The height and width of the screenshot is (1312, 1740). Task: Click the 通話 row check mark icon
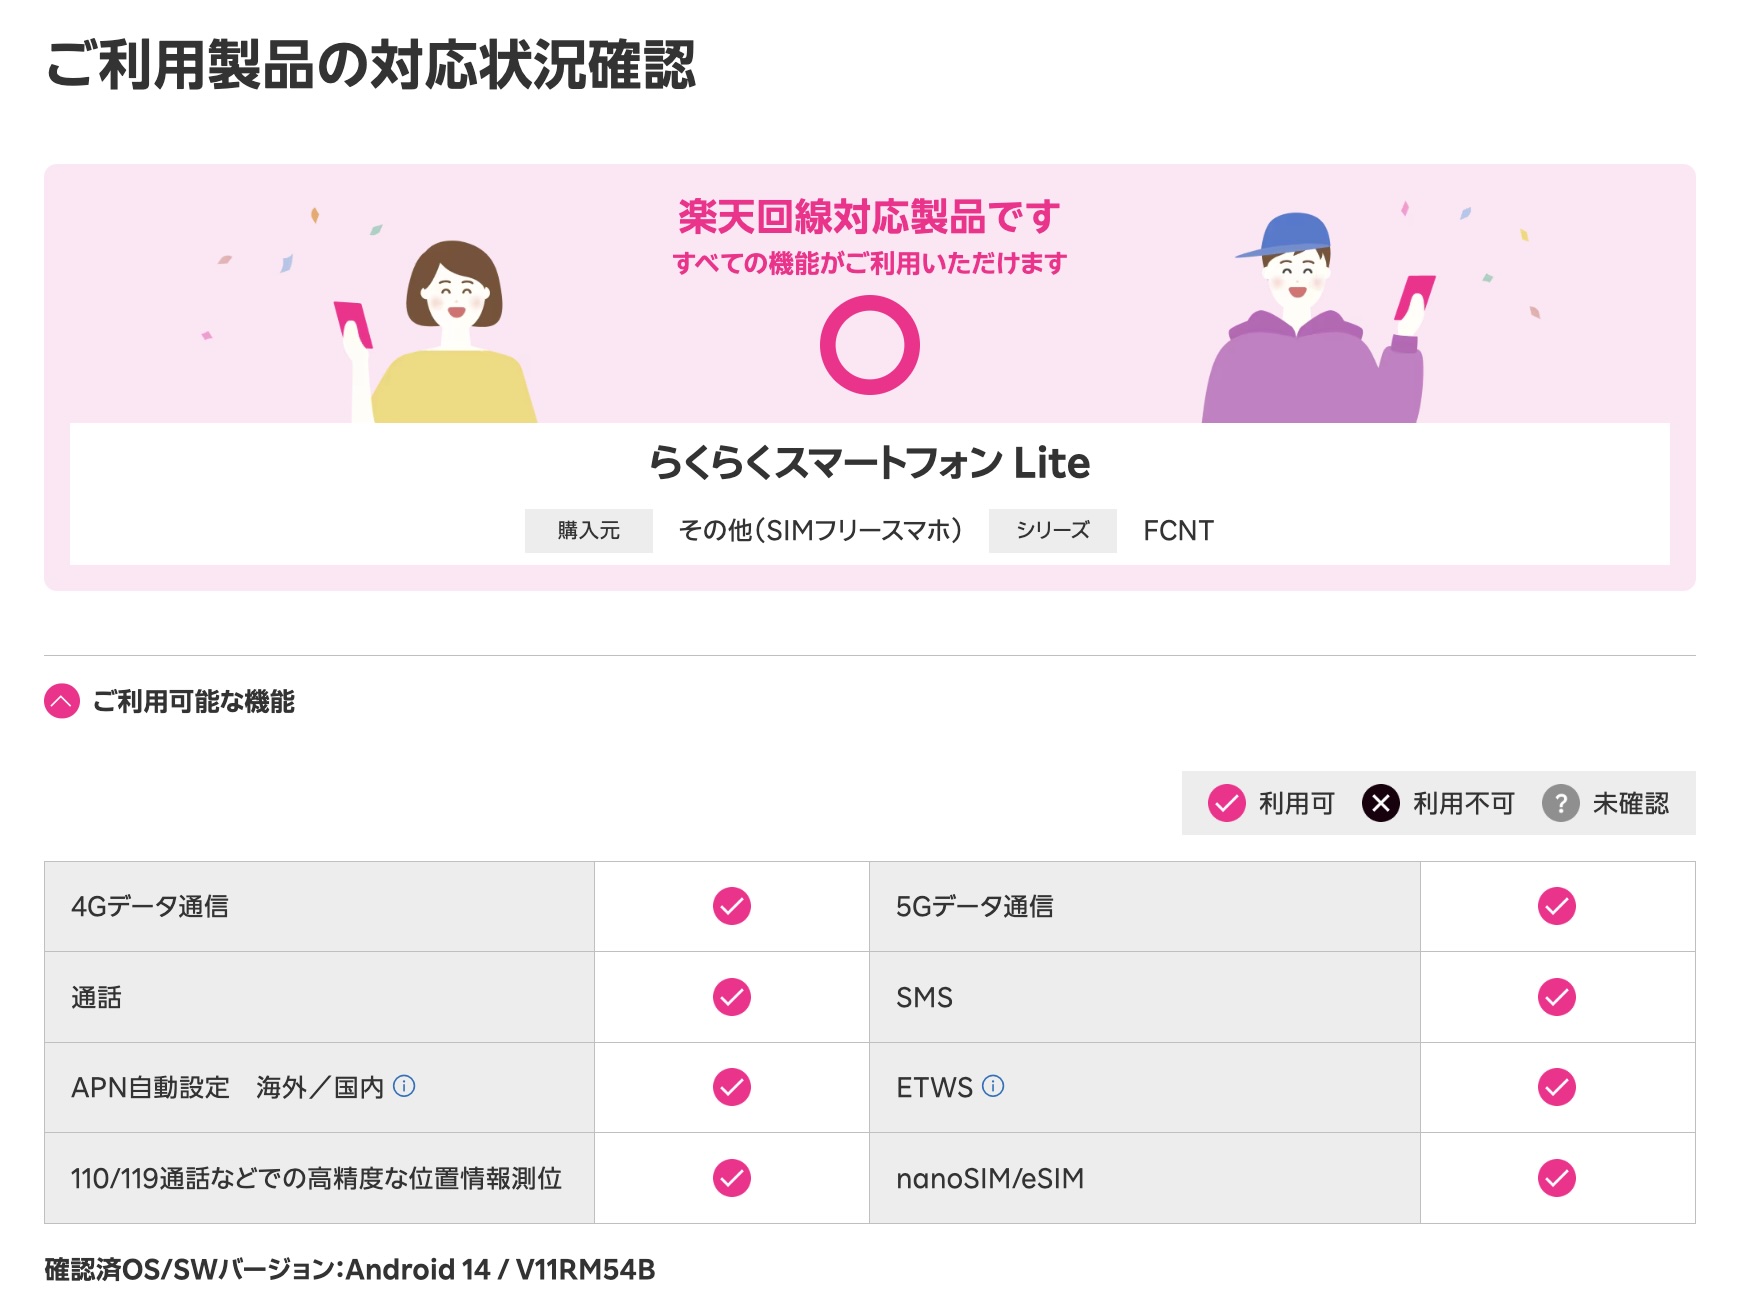[x=732, y=997]
